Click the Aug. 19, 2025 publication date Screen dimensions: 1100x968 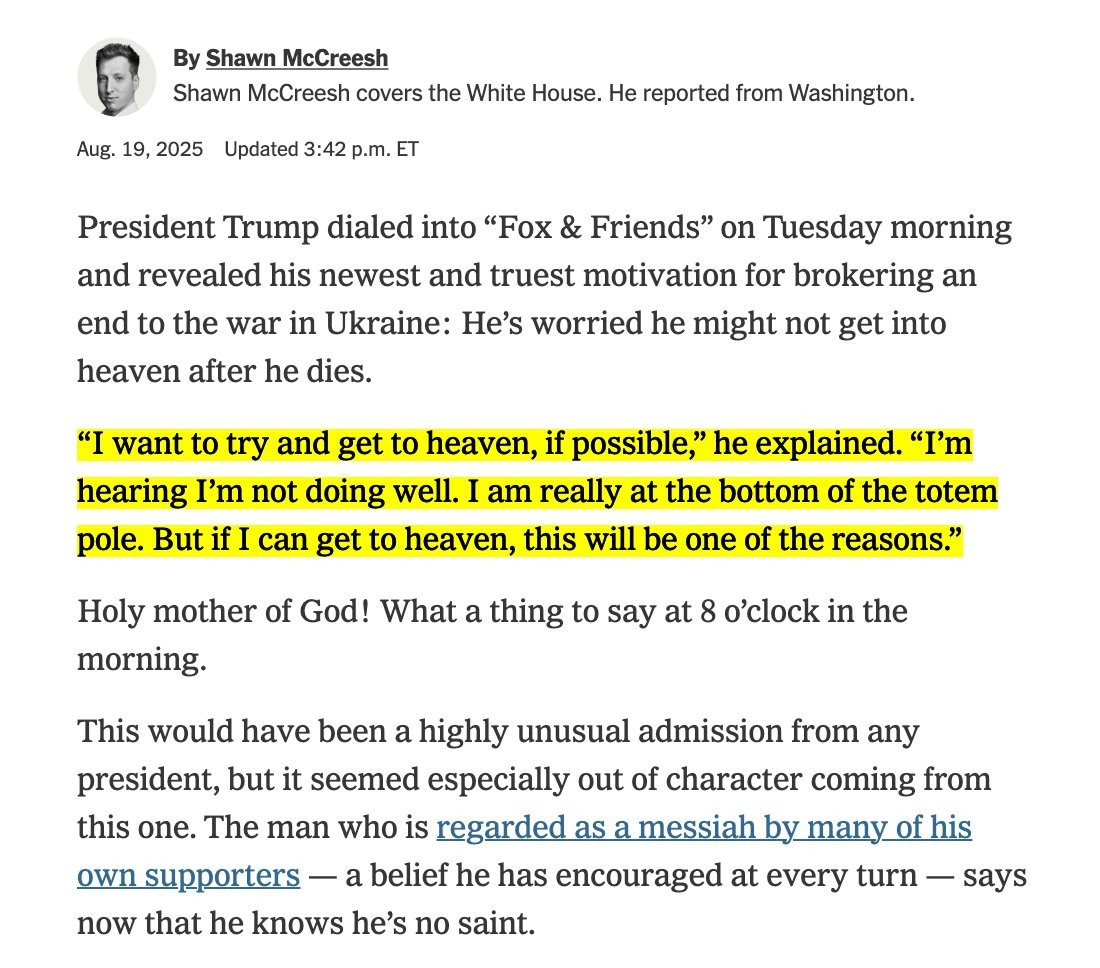140,149
